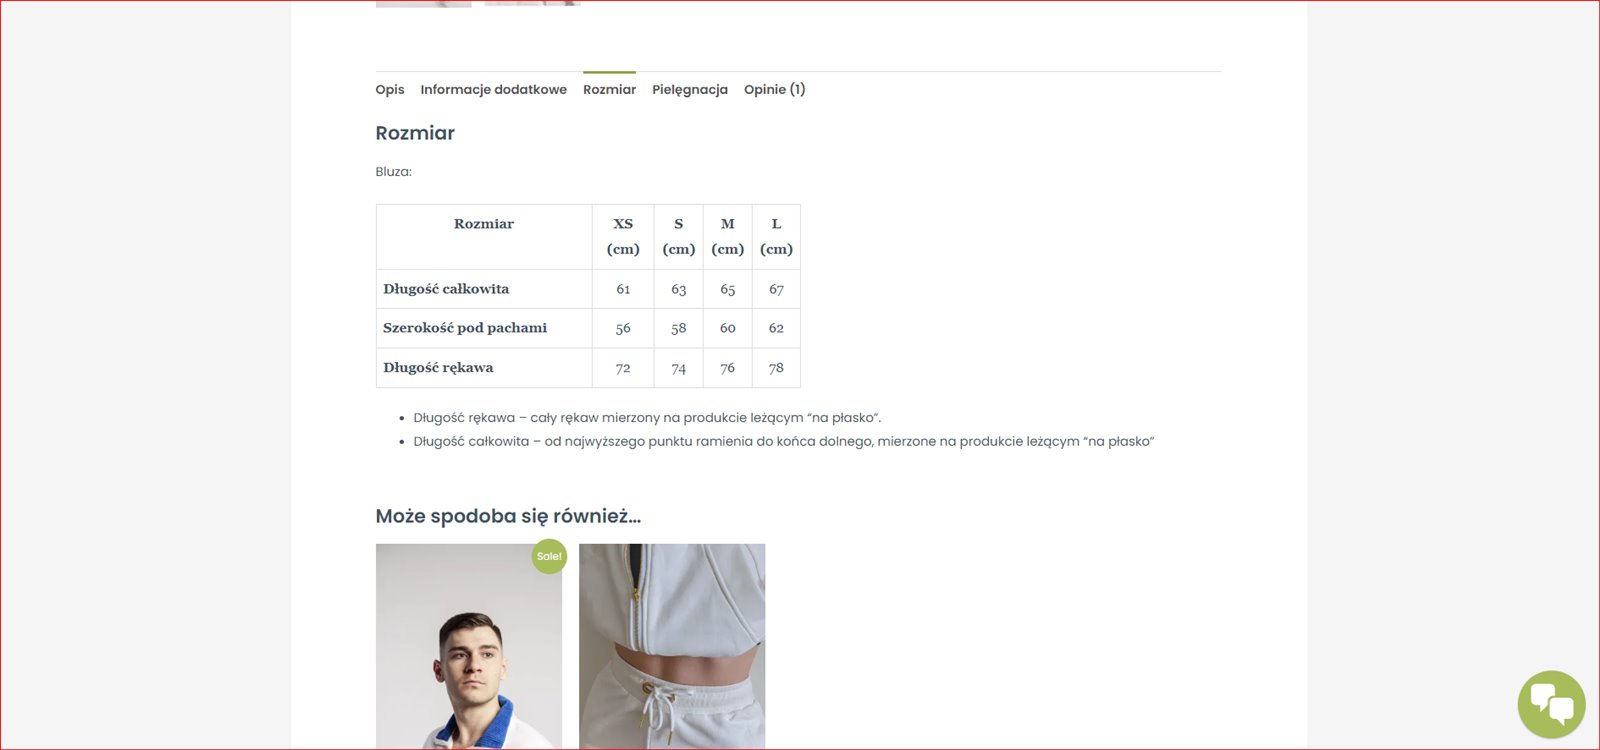Select the Szerokość pod pachami row label
The height and width of the screenshot is (750, 1600).
tap(465, 328)
